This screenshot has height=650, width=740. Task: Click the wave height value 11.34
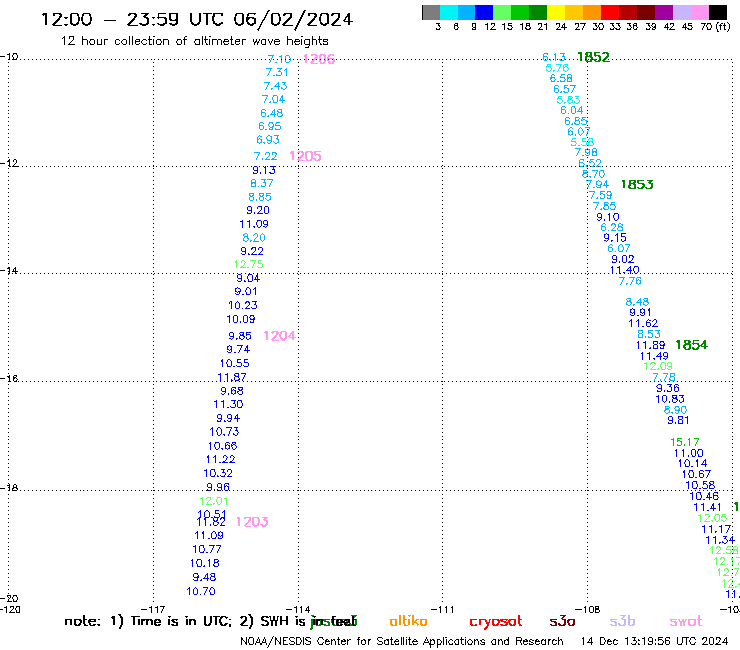click(x=720, y=540)
